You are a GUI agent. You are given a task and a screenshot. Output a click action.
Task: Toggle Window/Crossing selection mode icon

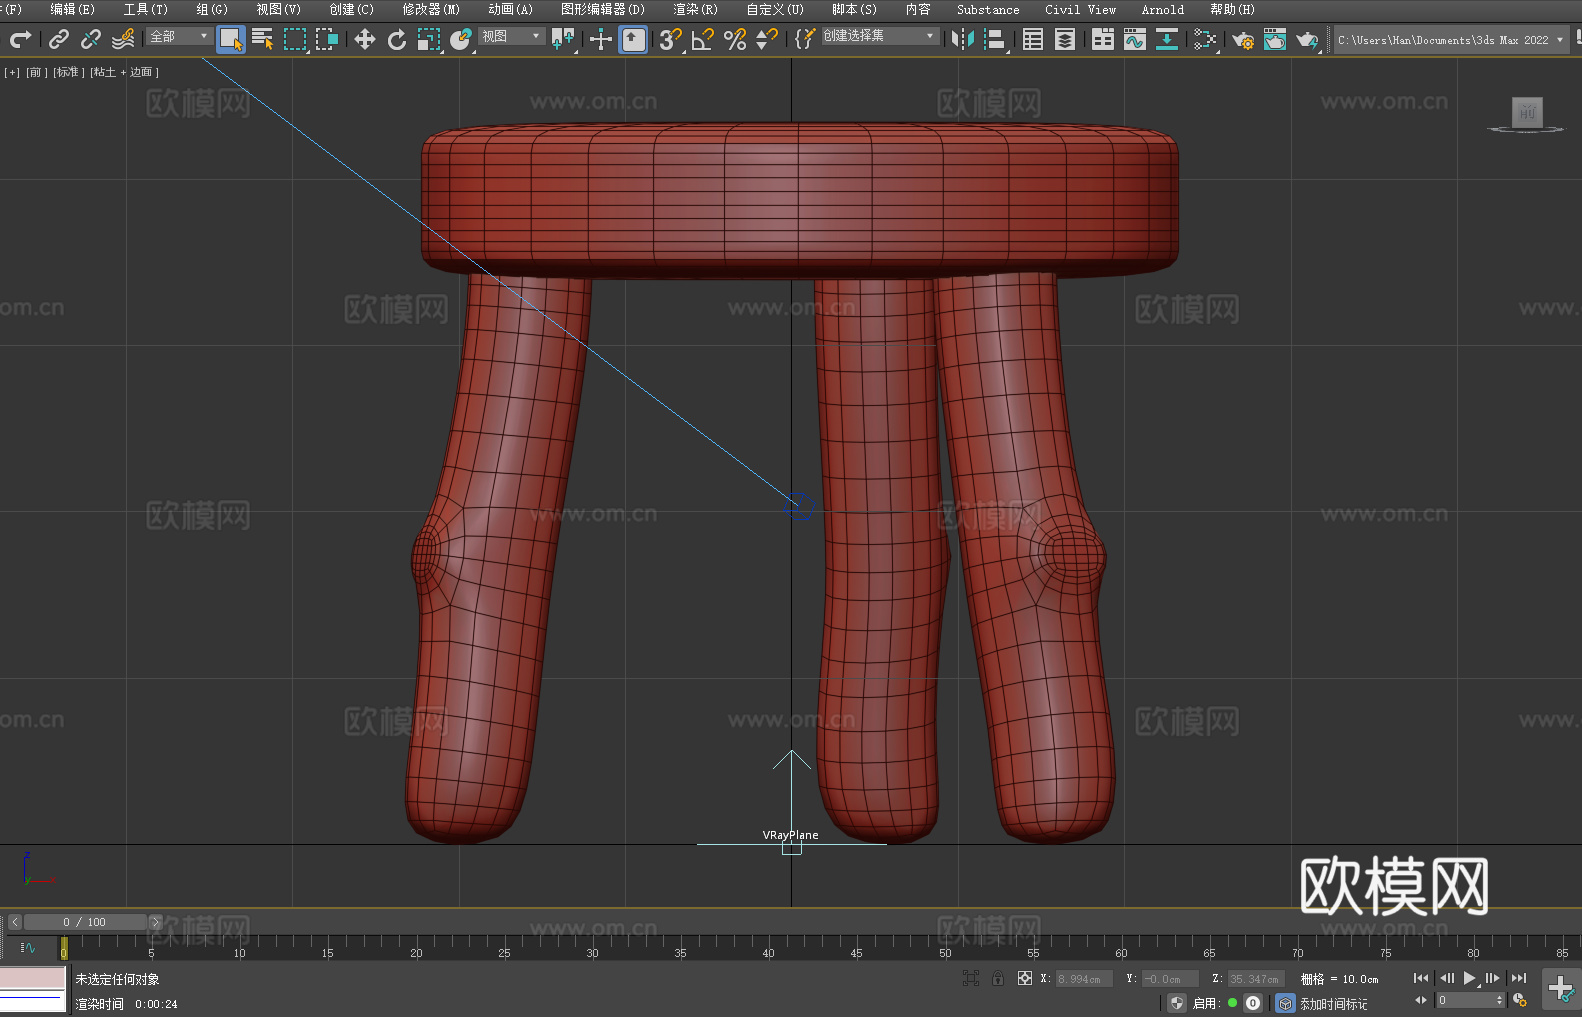(x=327, y=39)
